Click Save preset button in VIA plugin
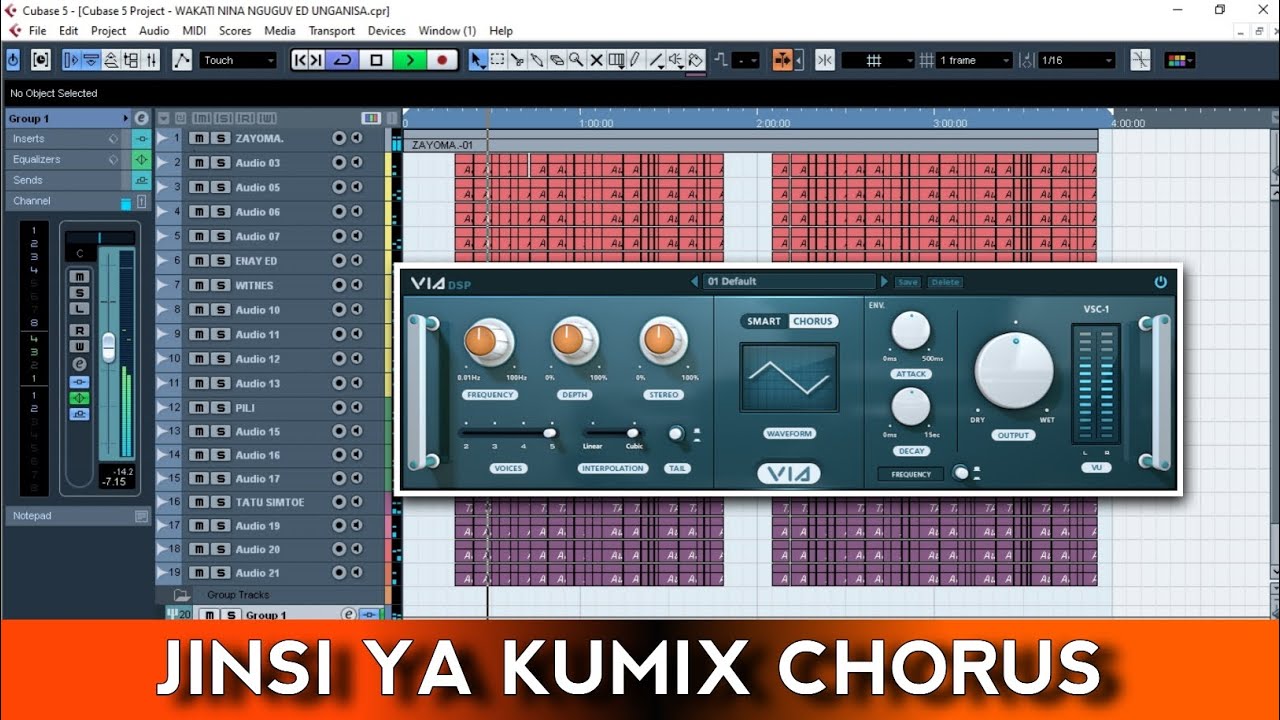Screen dimensions: 1280x720 click(x=908, y=282)
